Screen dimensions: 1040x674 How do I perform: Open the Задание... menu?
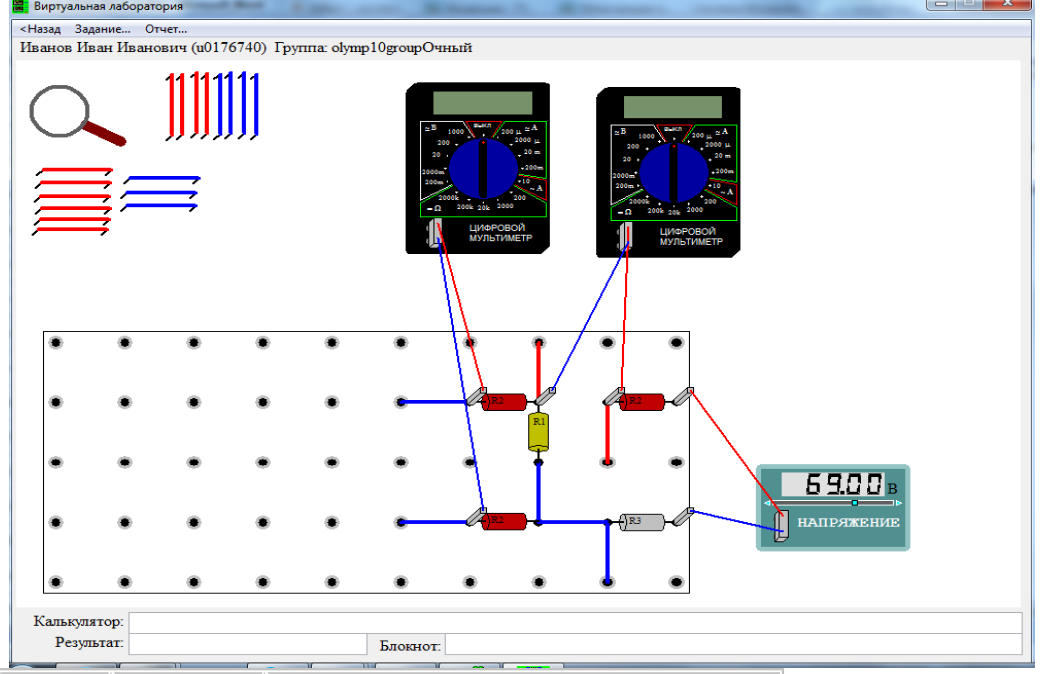coord(103,29)
